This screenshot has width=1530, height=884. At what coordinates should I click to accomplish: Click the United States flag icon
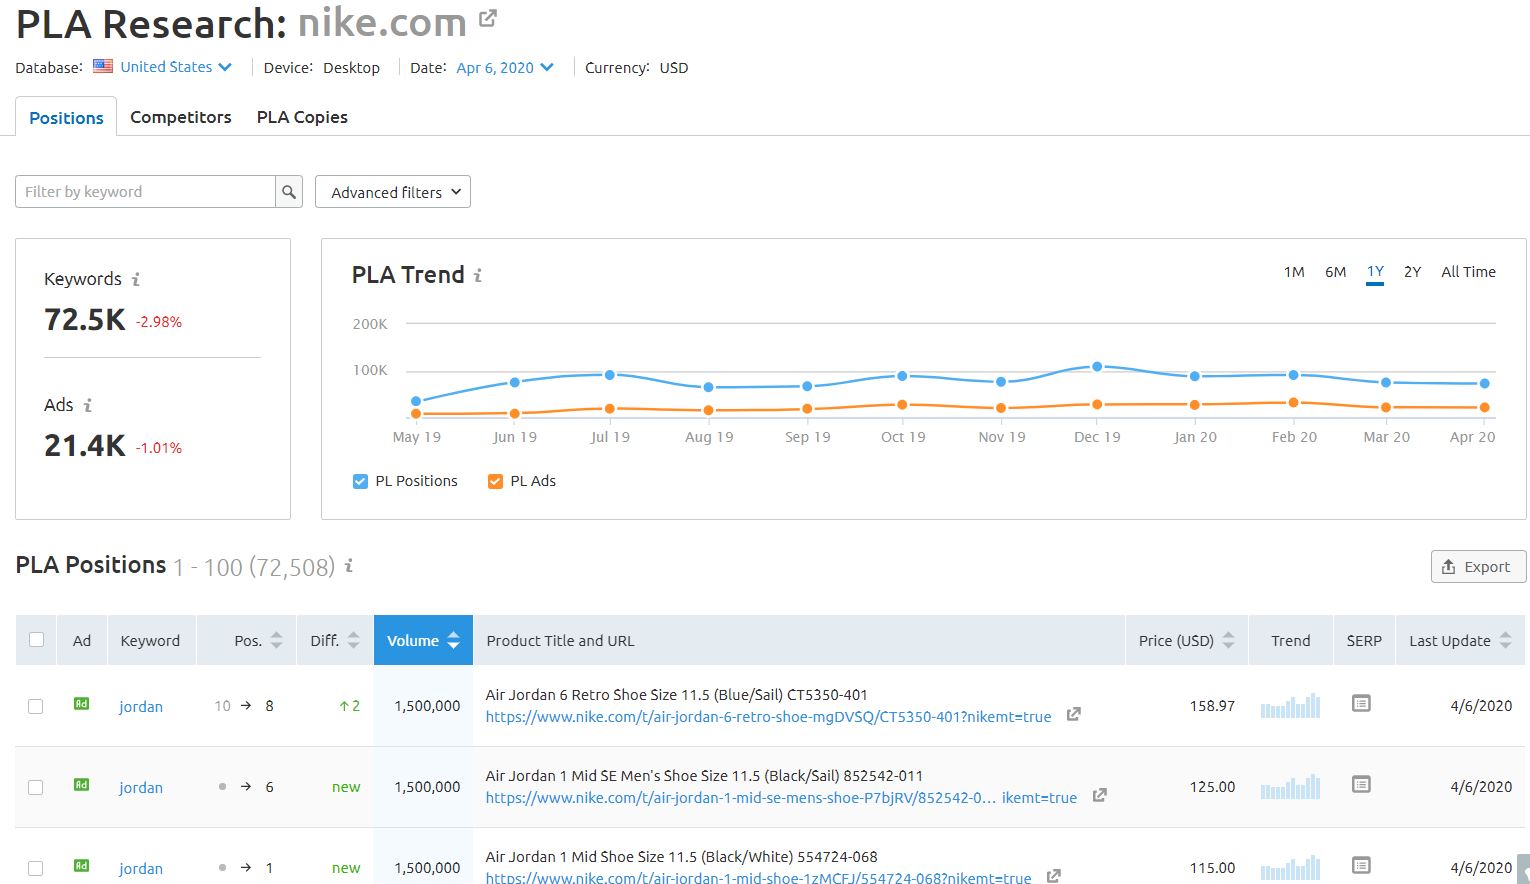coord(103,67)
